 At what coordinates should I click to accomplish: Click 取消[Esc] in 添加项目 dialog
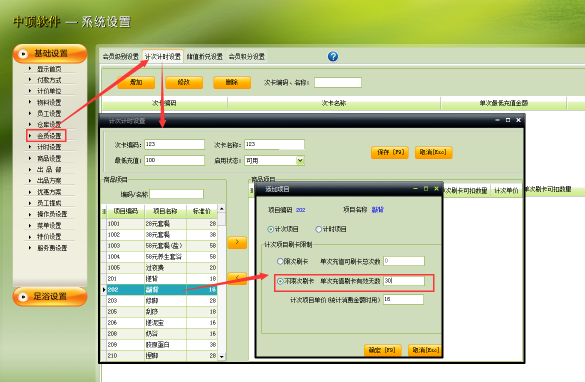point(425,350)
